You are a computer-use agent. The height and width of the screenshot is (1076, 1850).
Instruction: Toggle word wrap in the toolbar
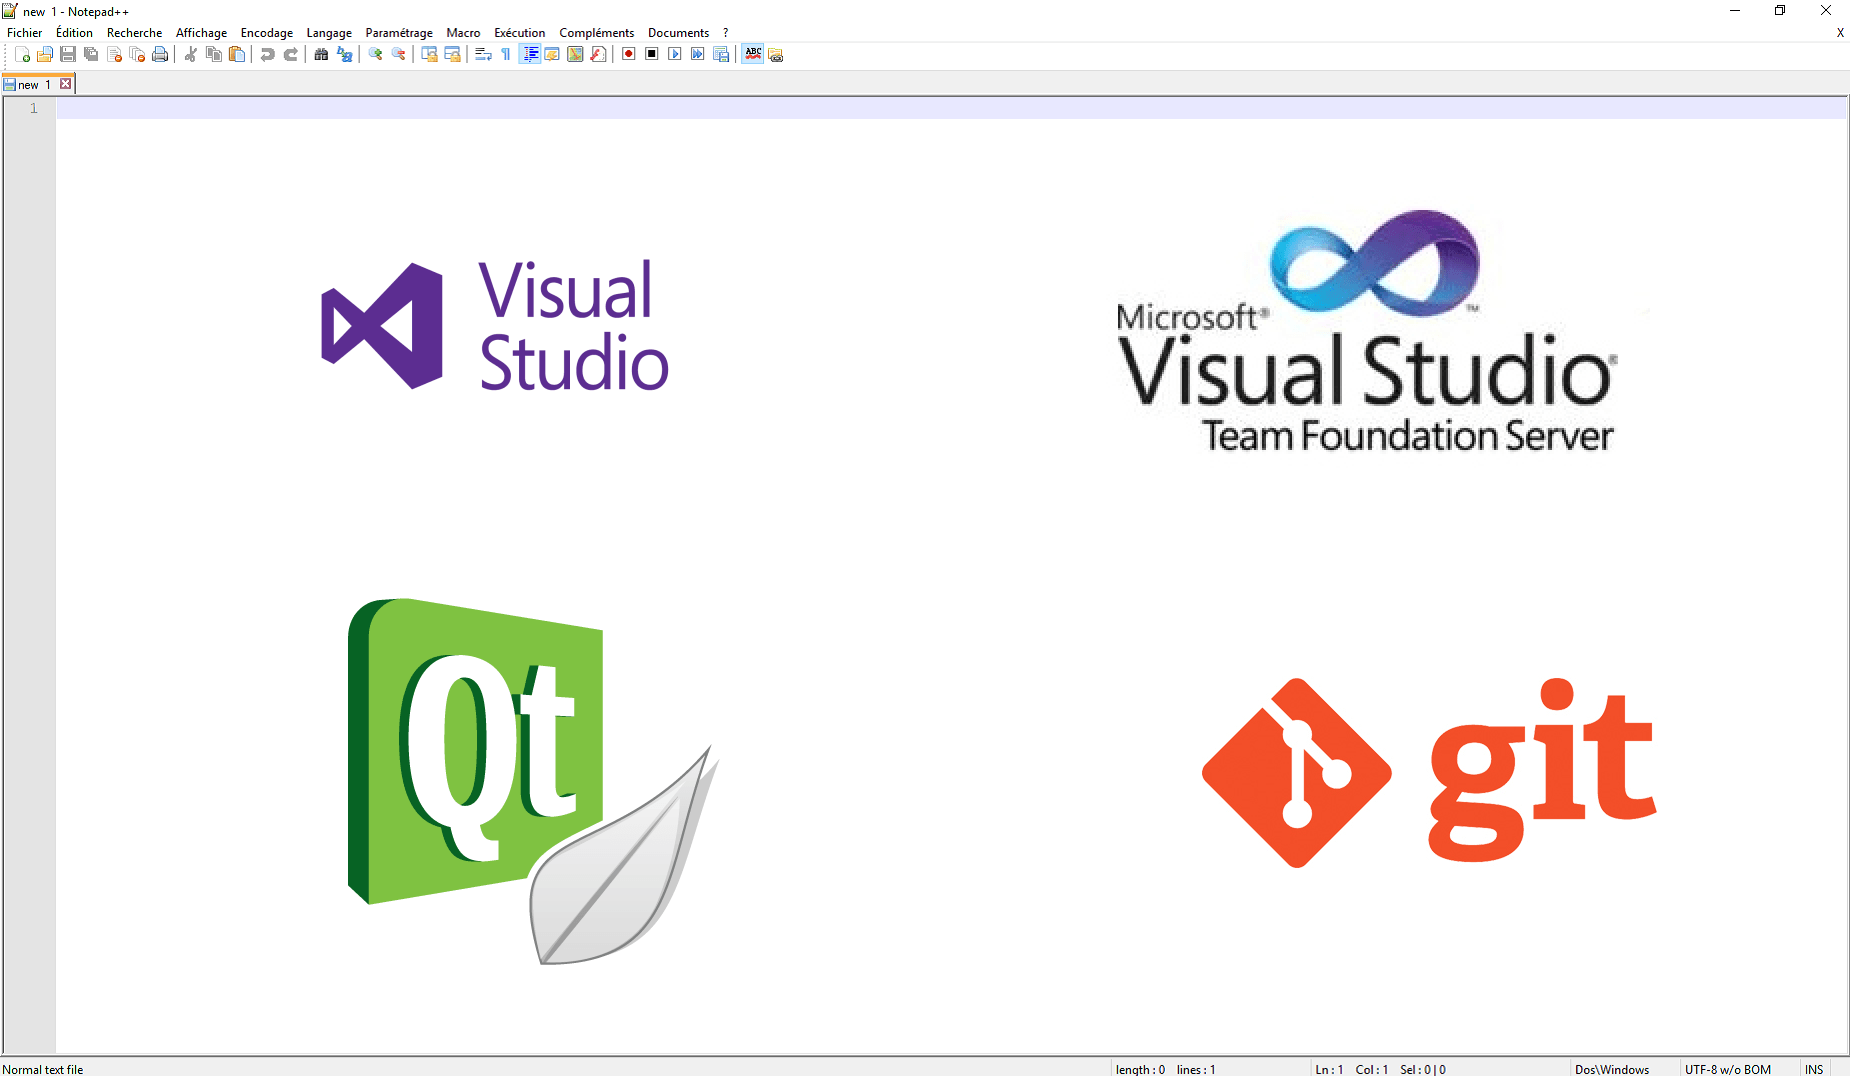click(x=483, y=55)
